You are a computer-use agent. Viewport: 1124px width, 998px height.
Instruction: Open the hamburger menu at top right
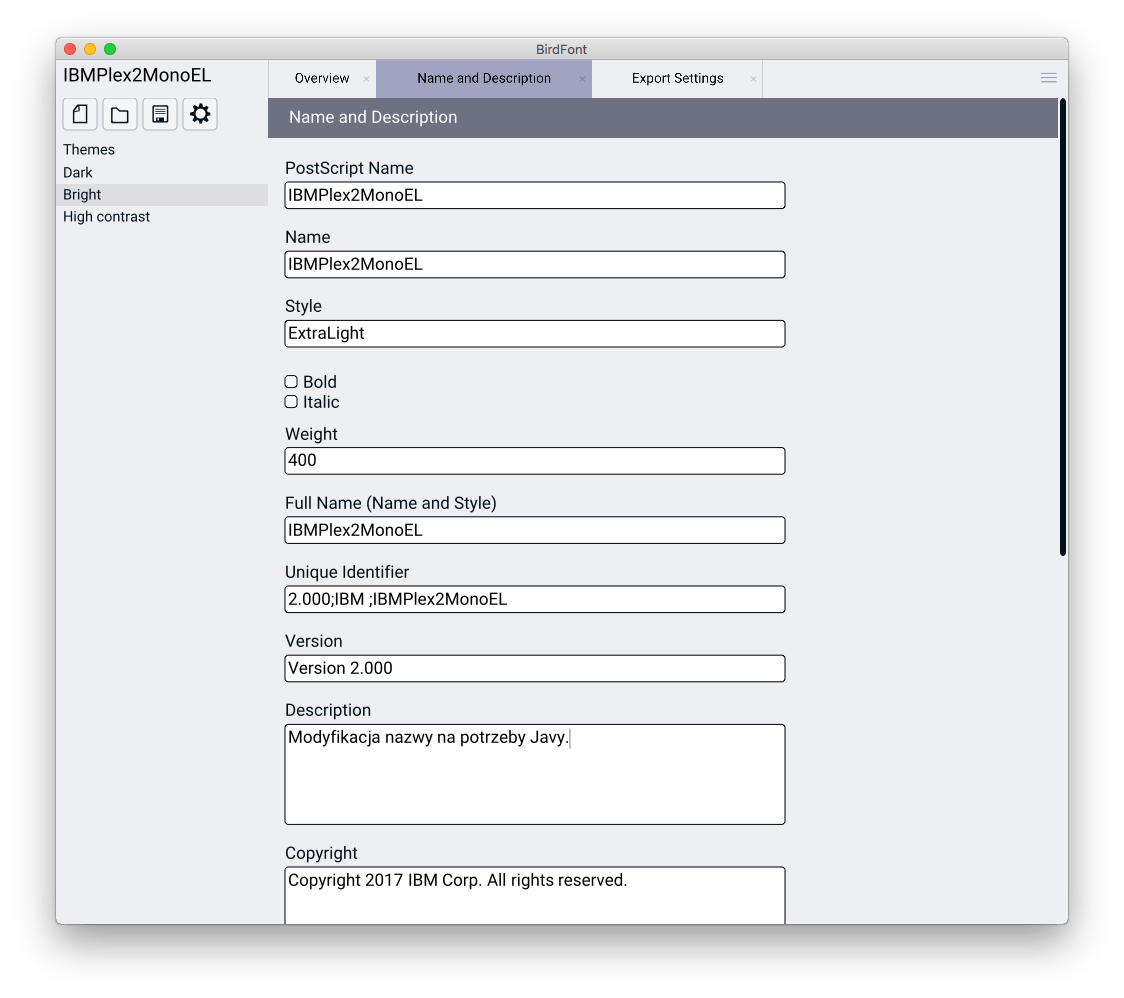[1048, 78]
